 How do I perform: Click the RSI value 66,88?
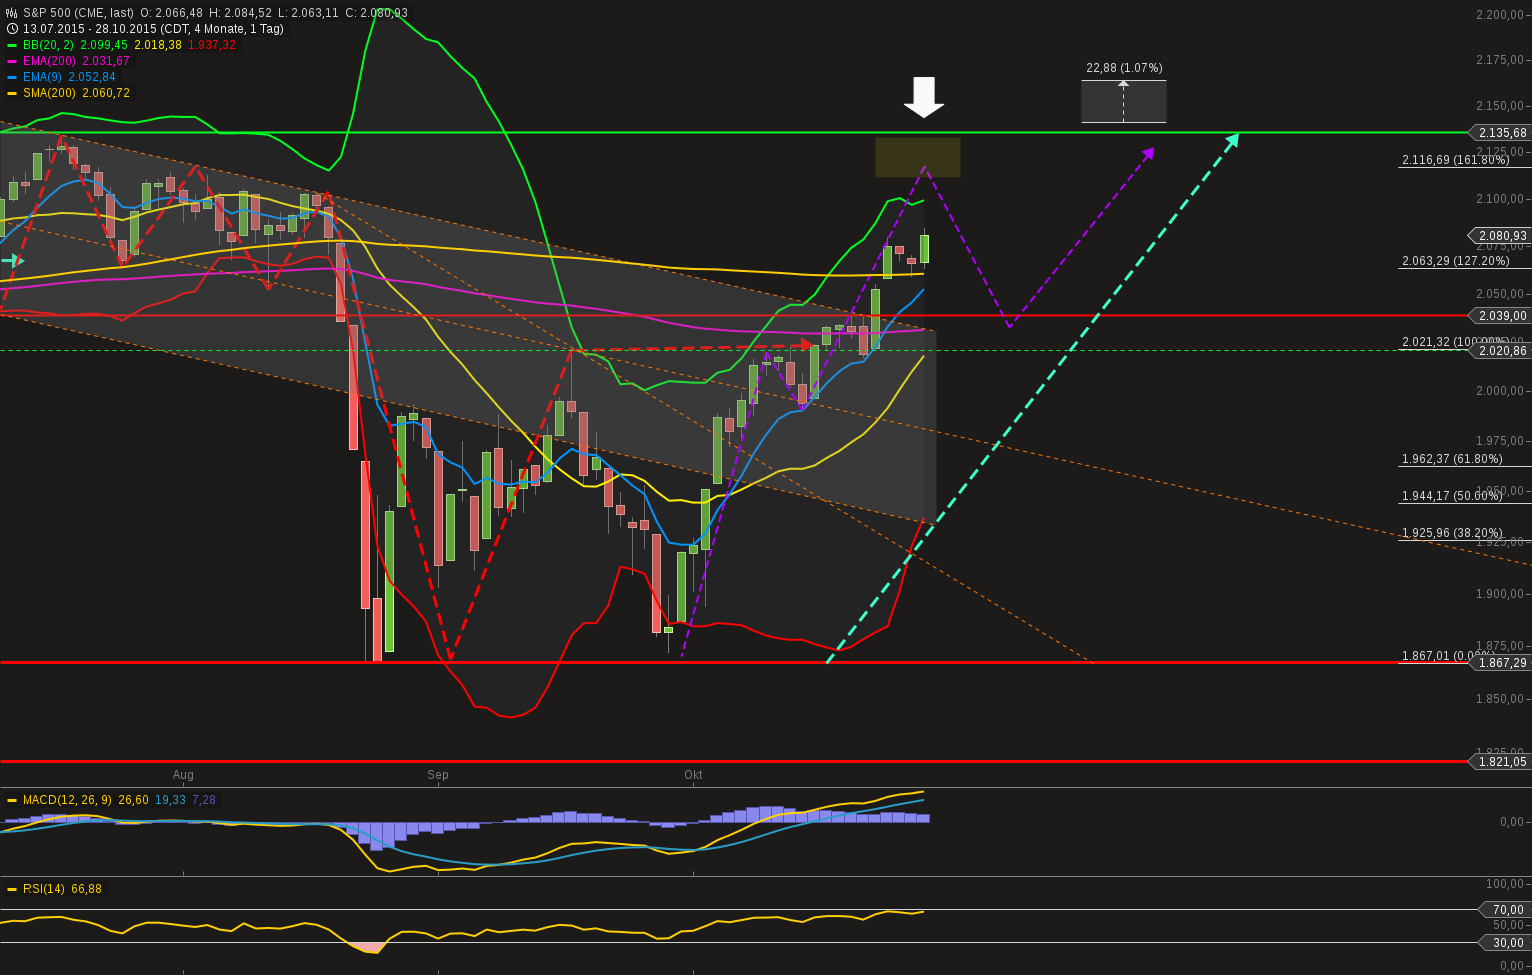pyautogui.click(x=86, y=889)
